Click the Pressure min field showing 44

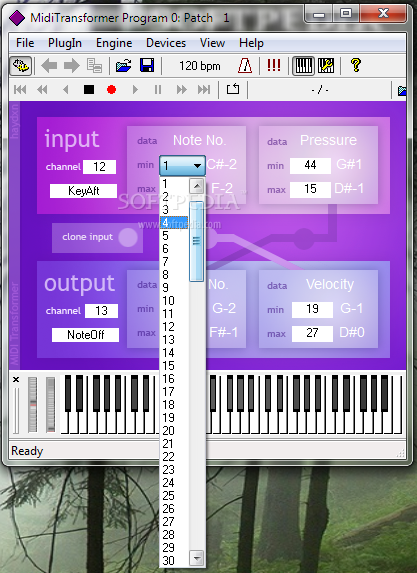coord(310,166)
